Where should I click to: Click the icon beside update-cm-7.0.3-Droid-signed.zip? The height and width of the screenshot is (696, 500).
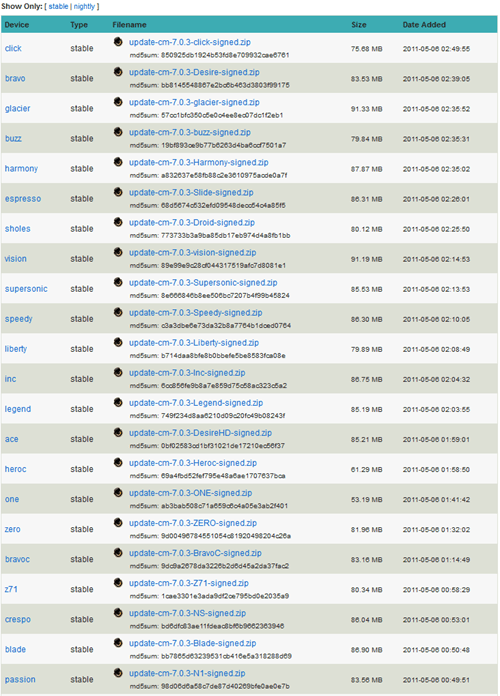coord(118,222)
